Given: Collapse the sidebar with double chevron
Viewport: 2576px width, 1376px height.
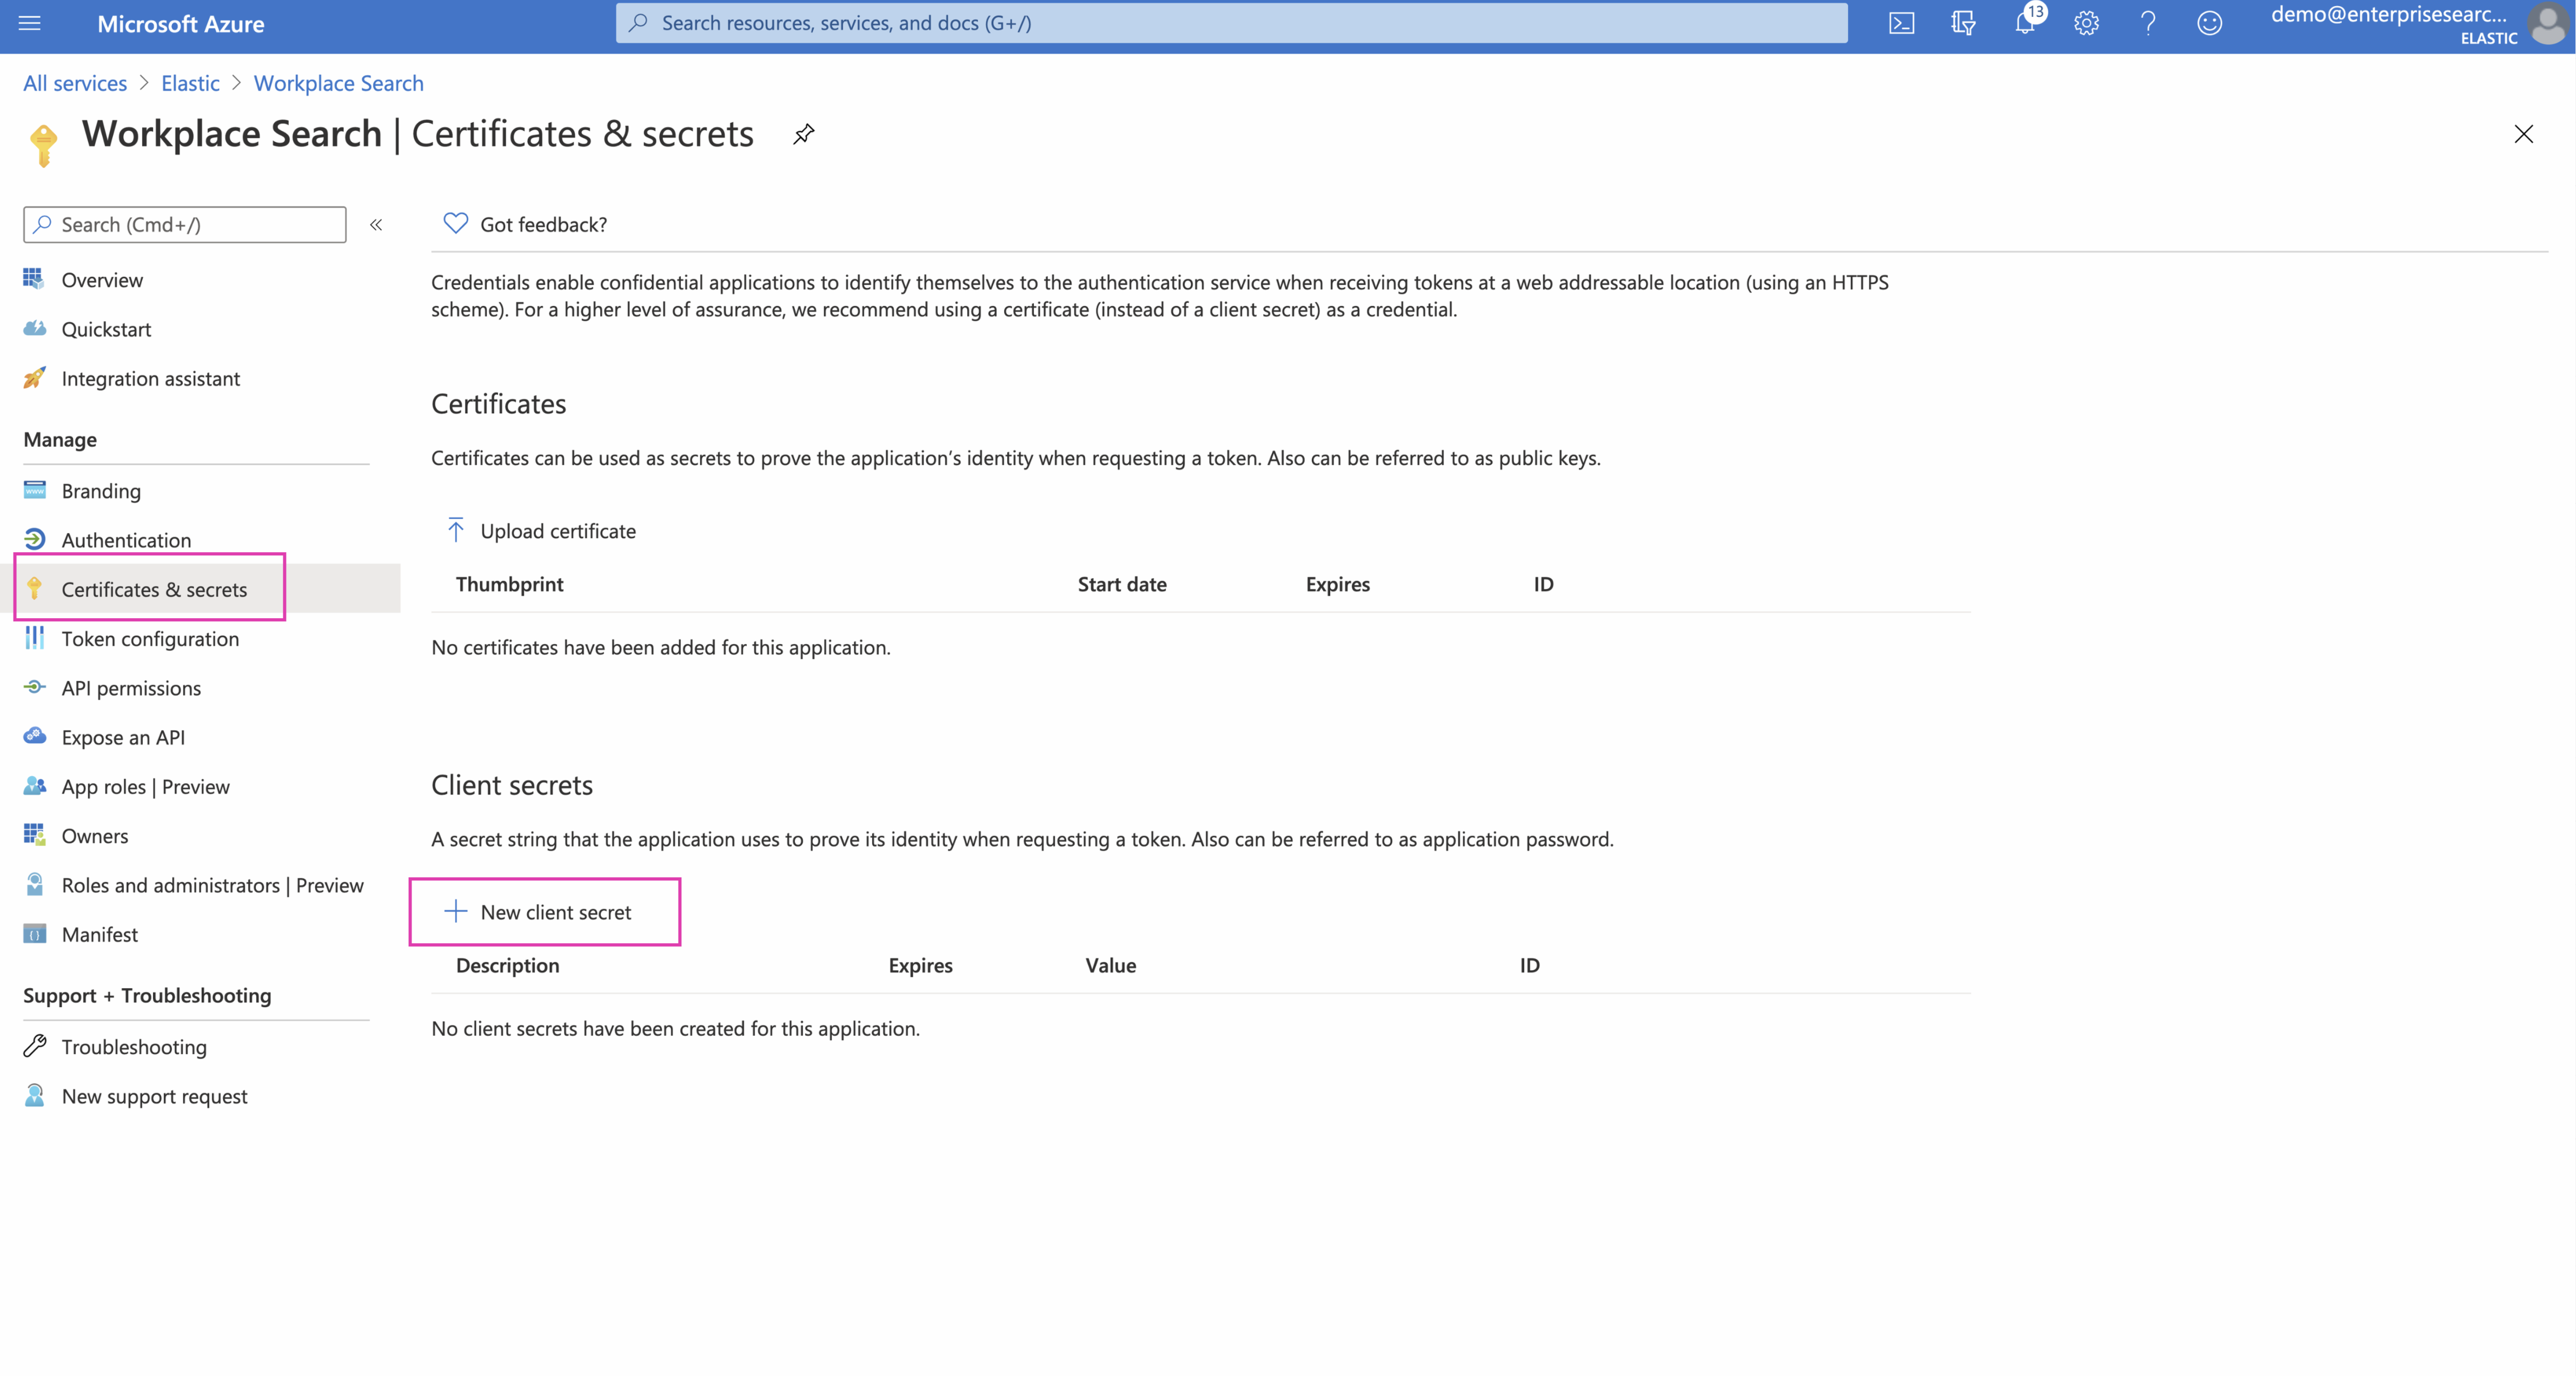Looking at the screenshot, I should click(x=376, y=225).
